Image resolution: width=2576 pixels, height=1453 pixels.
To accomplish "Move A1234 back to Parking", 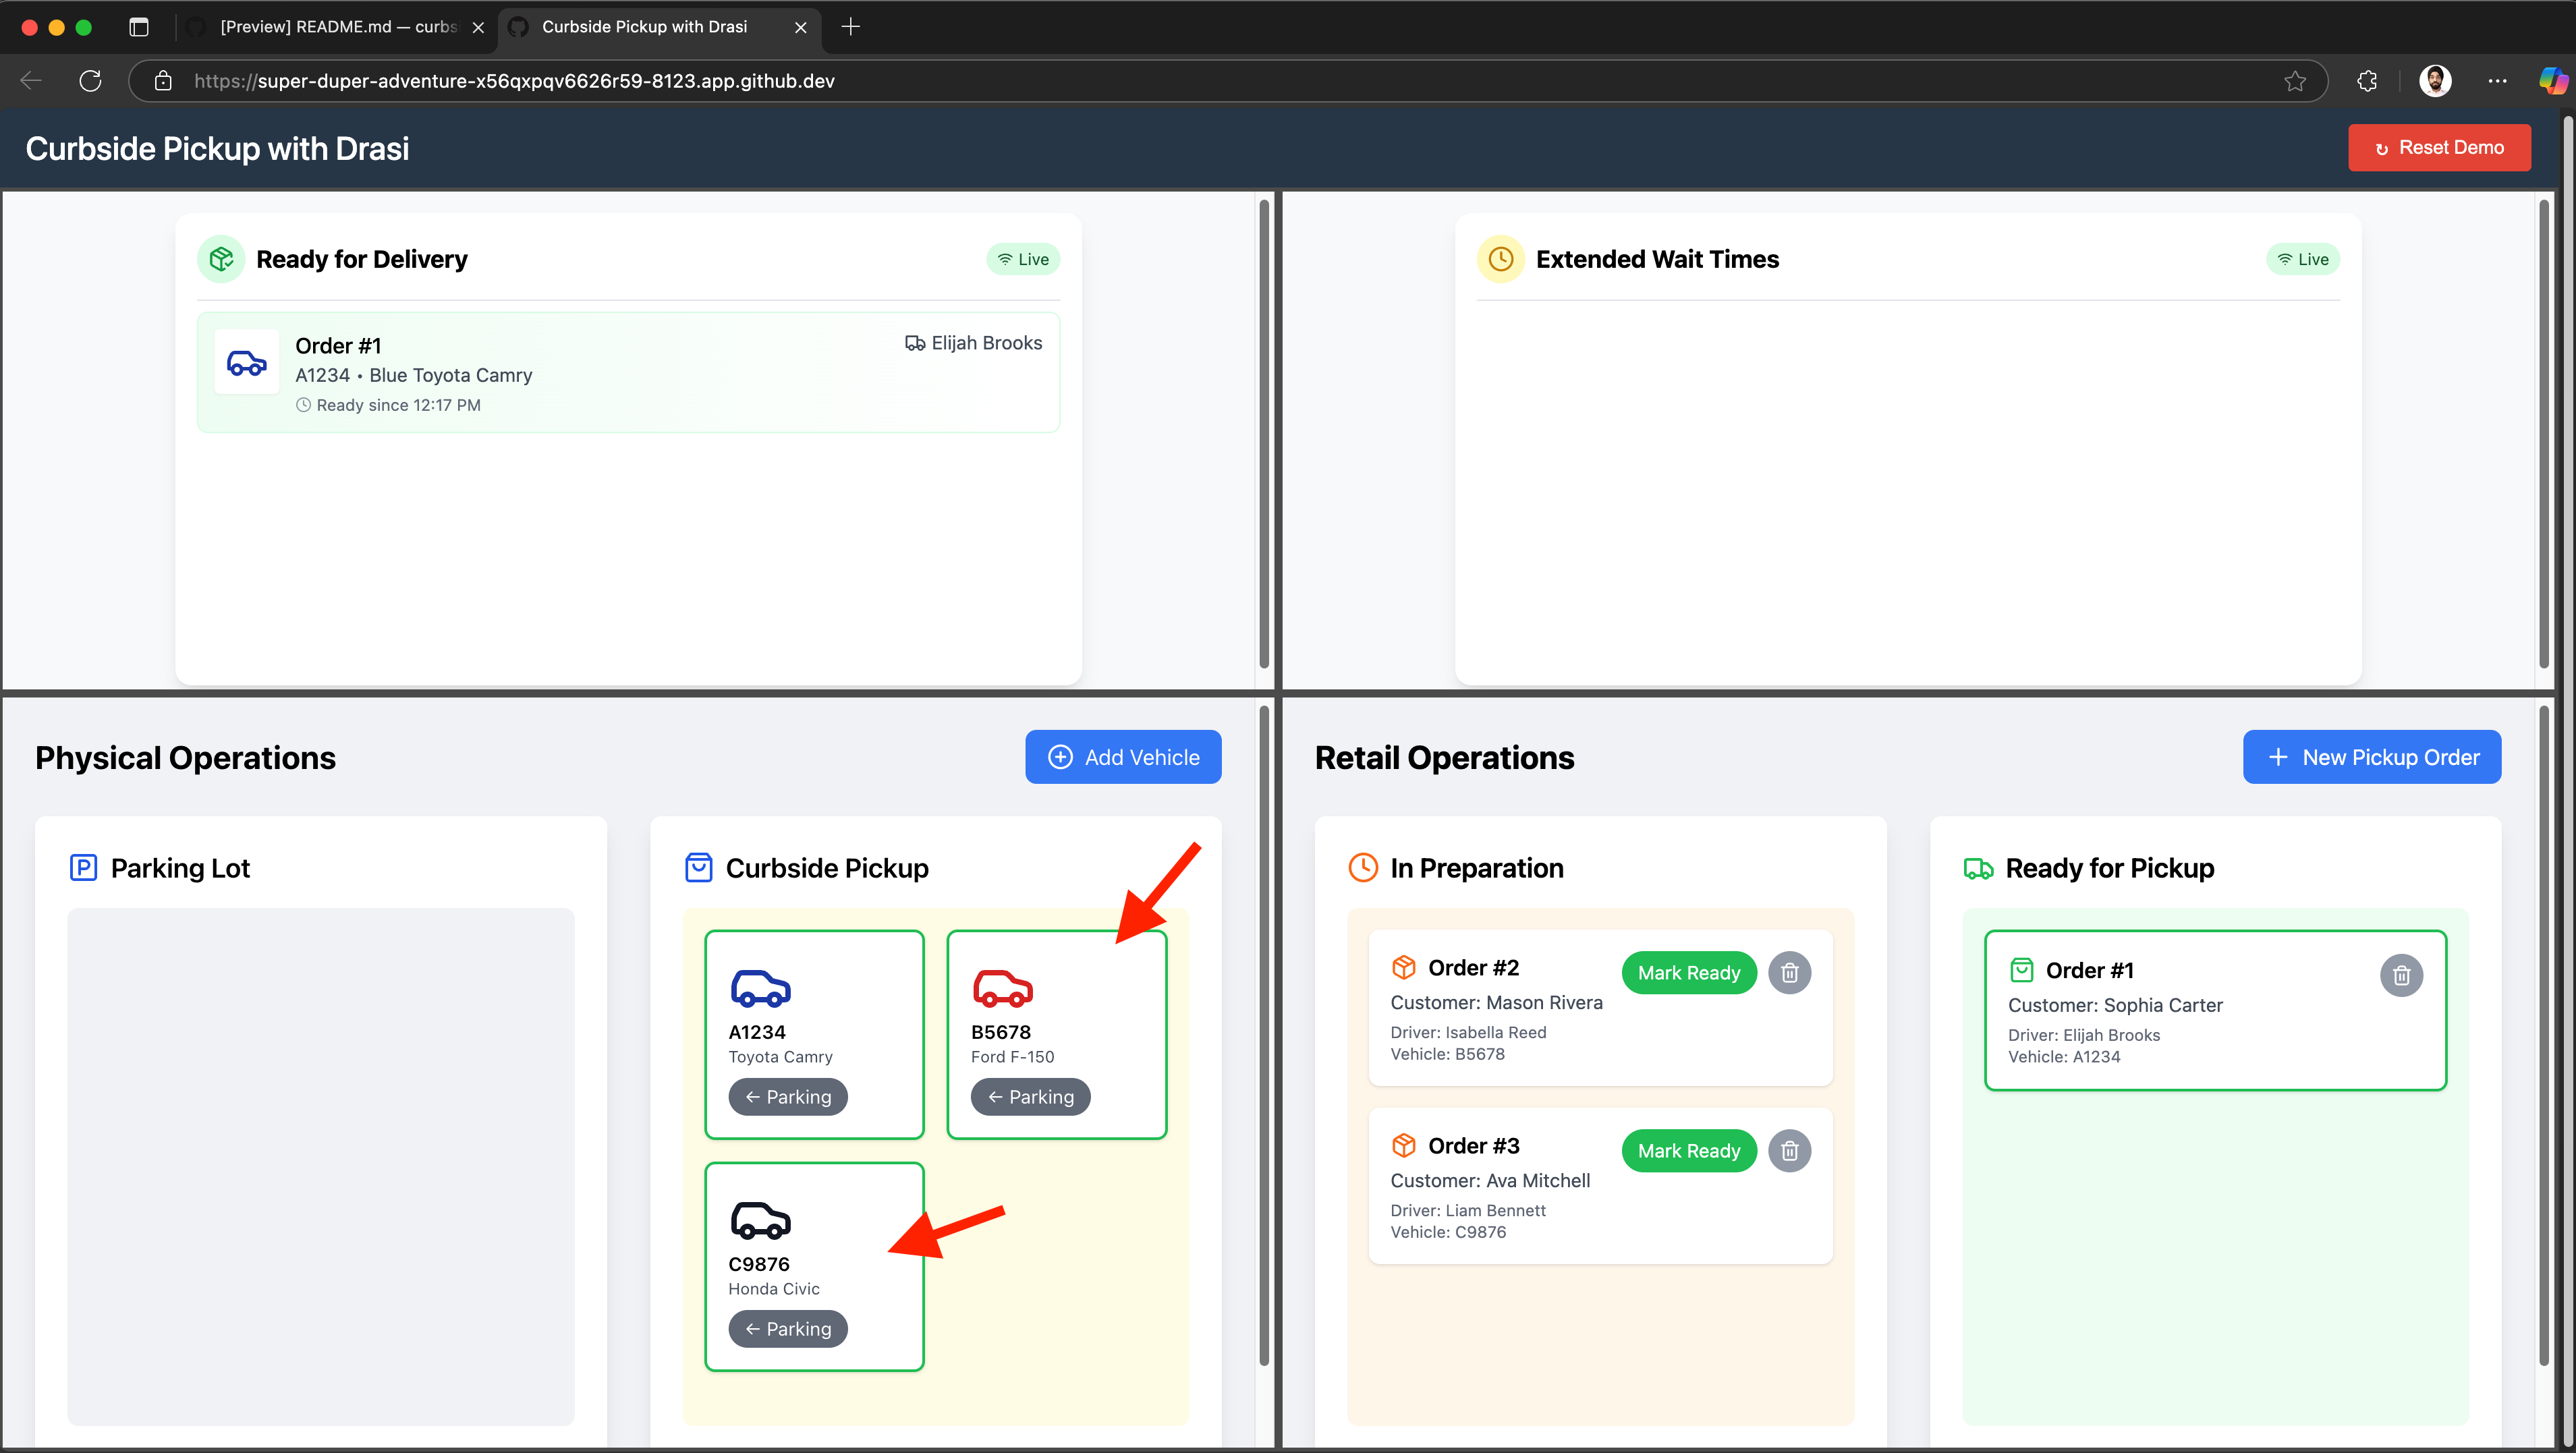I will click(x=787, y=1096).
